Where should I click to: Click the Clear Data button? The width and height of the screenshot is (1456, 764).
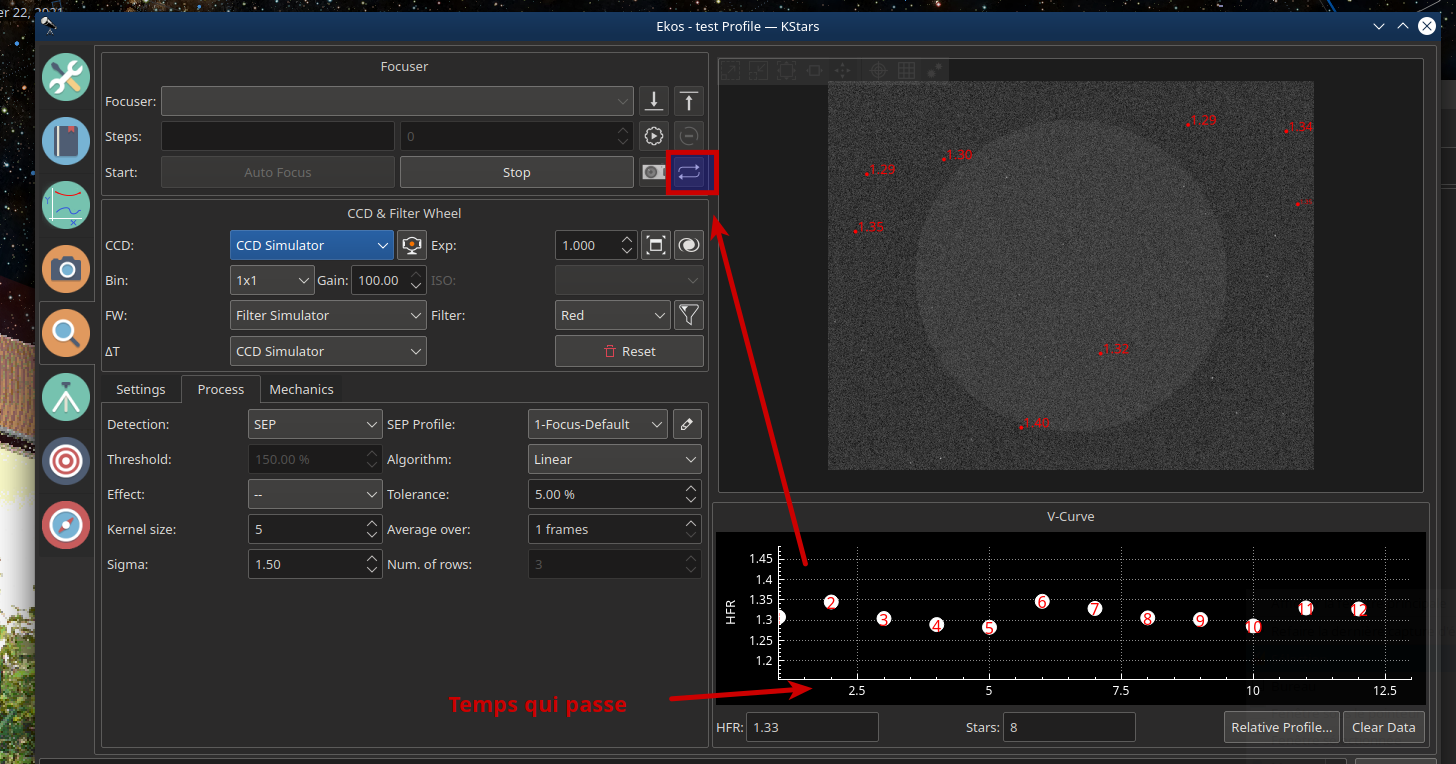click(x=1383, y=727)
